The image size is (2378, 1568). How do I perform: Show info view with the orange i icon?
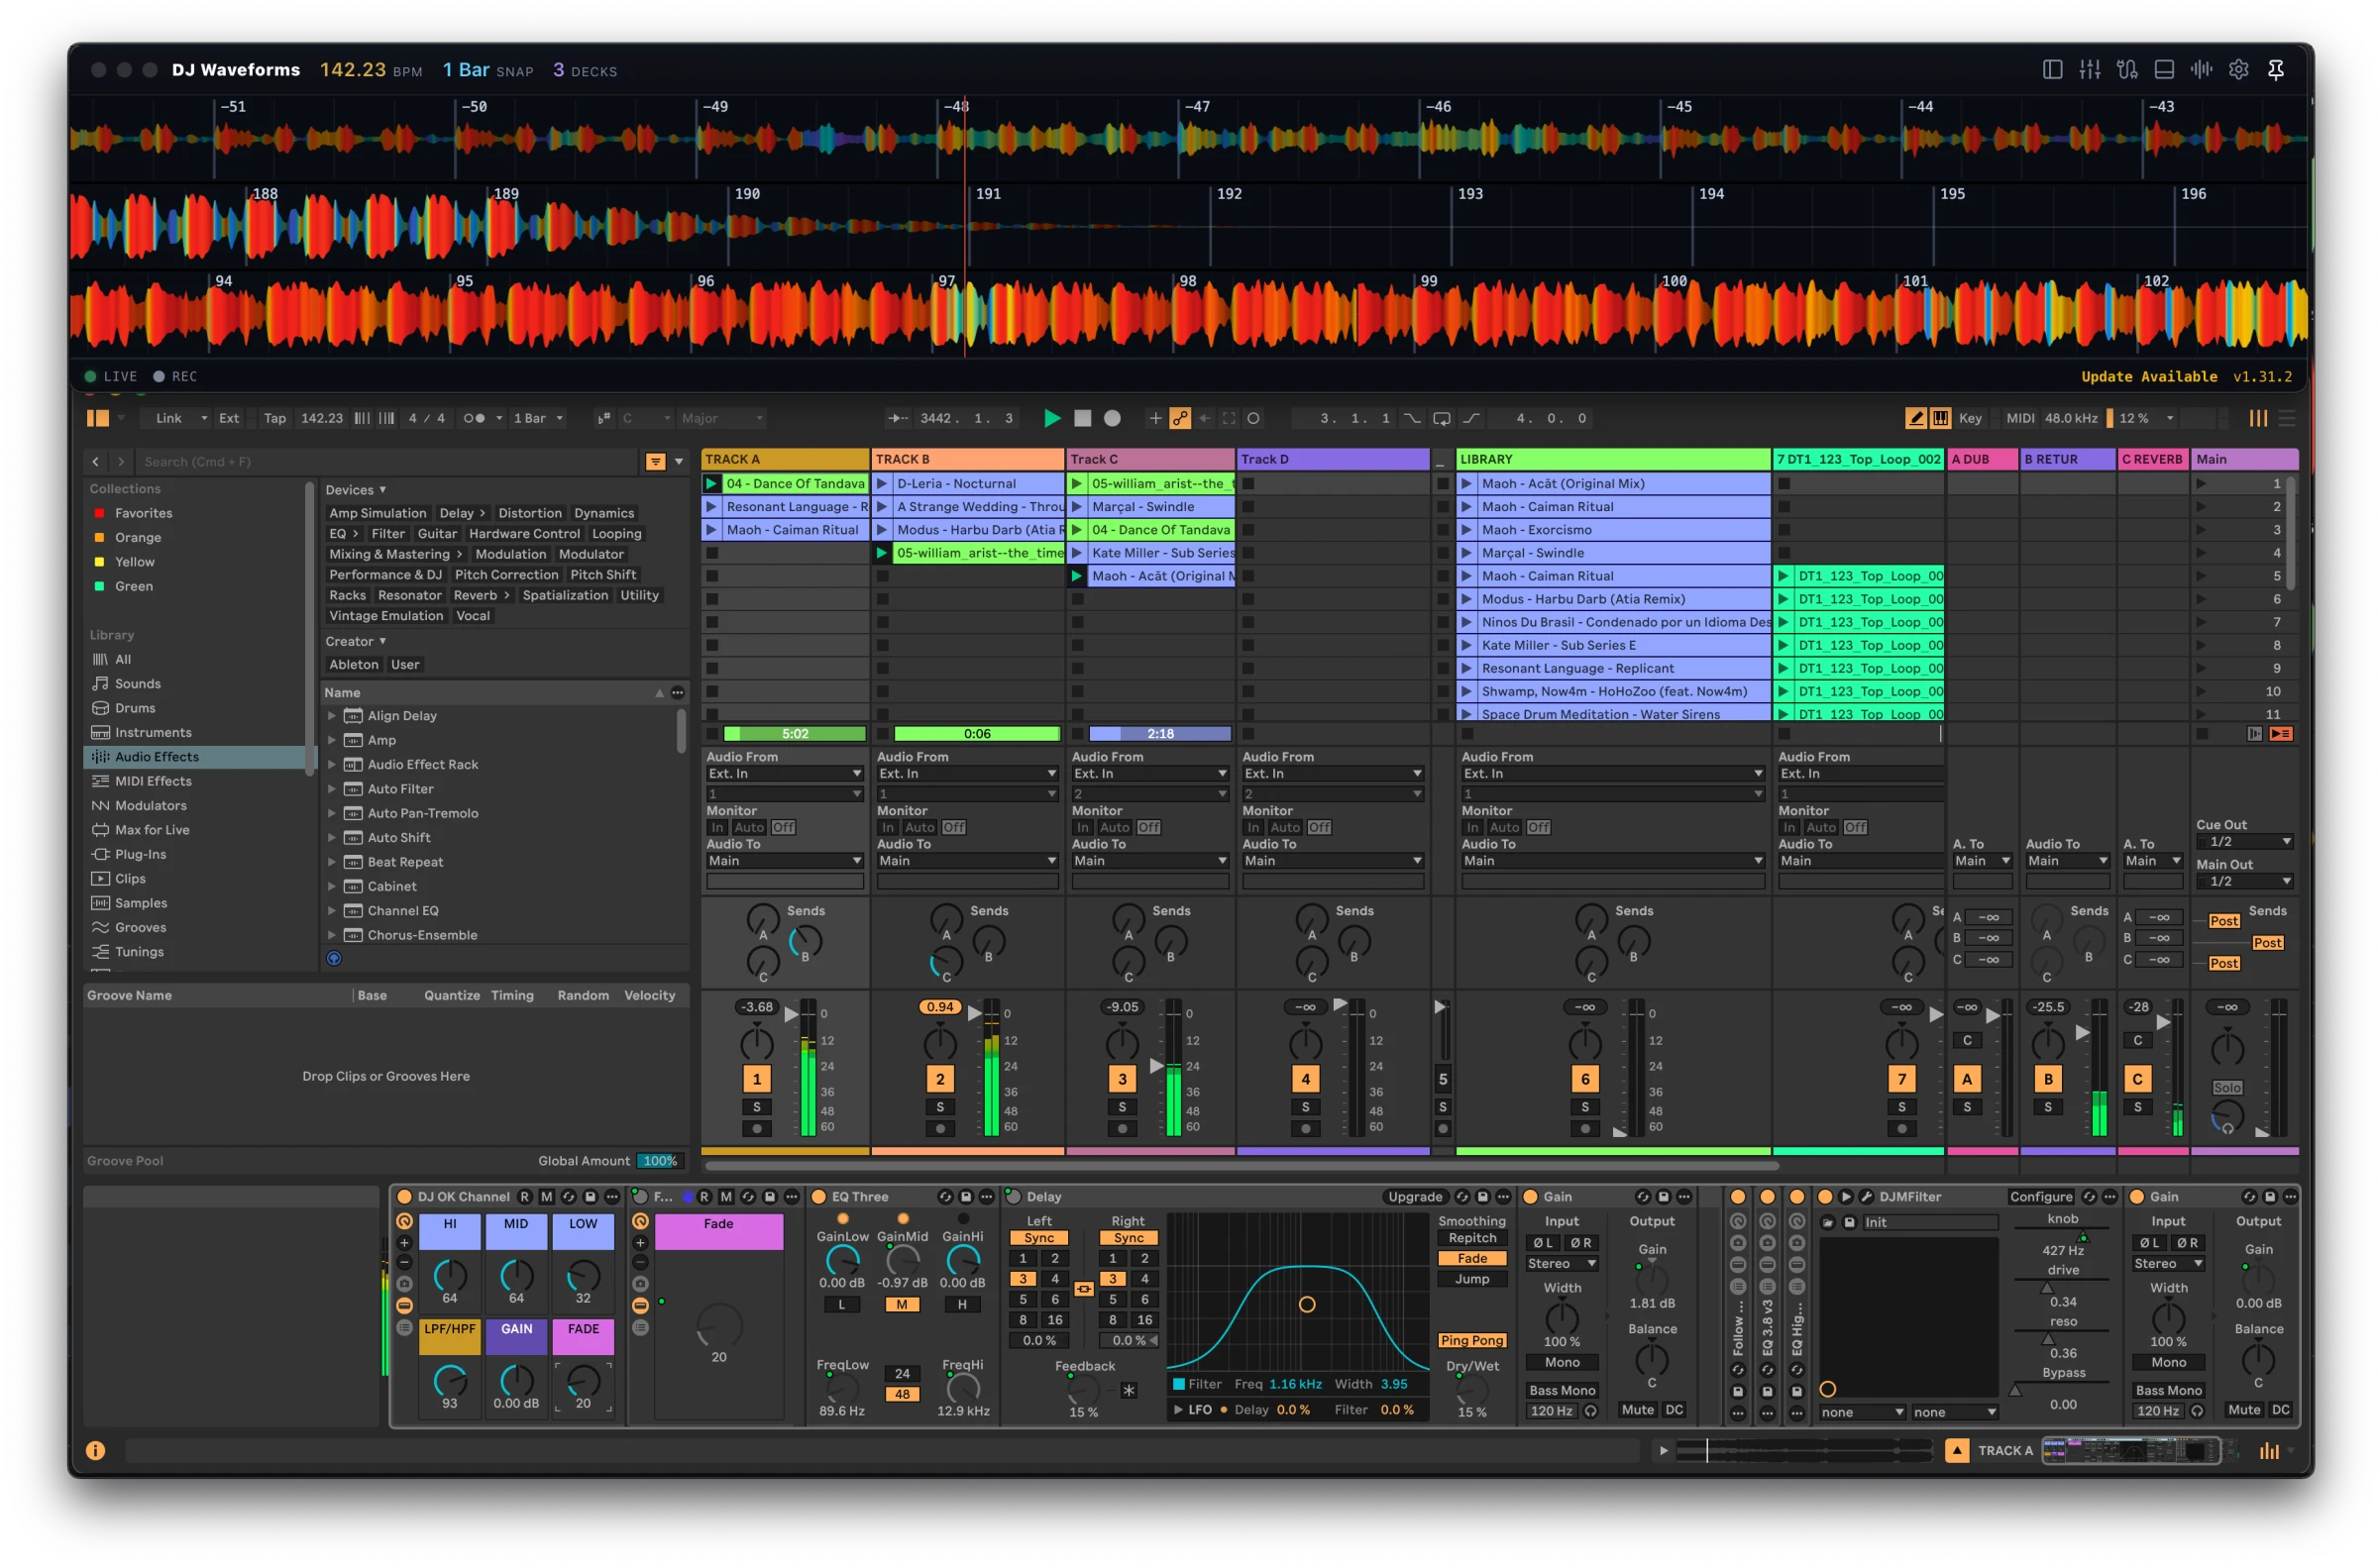[x=95, y=1450]
